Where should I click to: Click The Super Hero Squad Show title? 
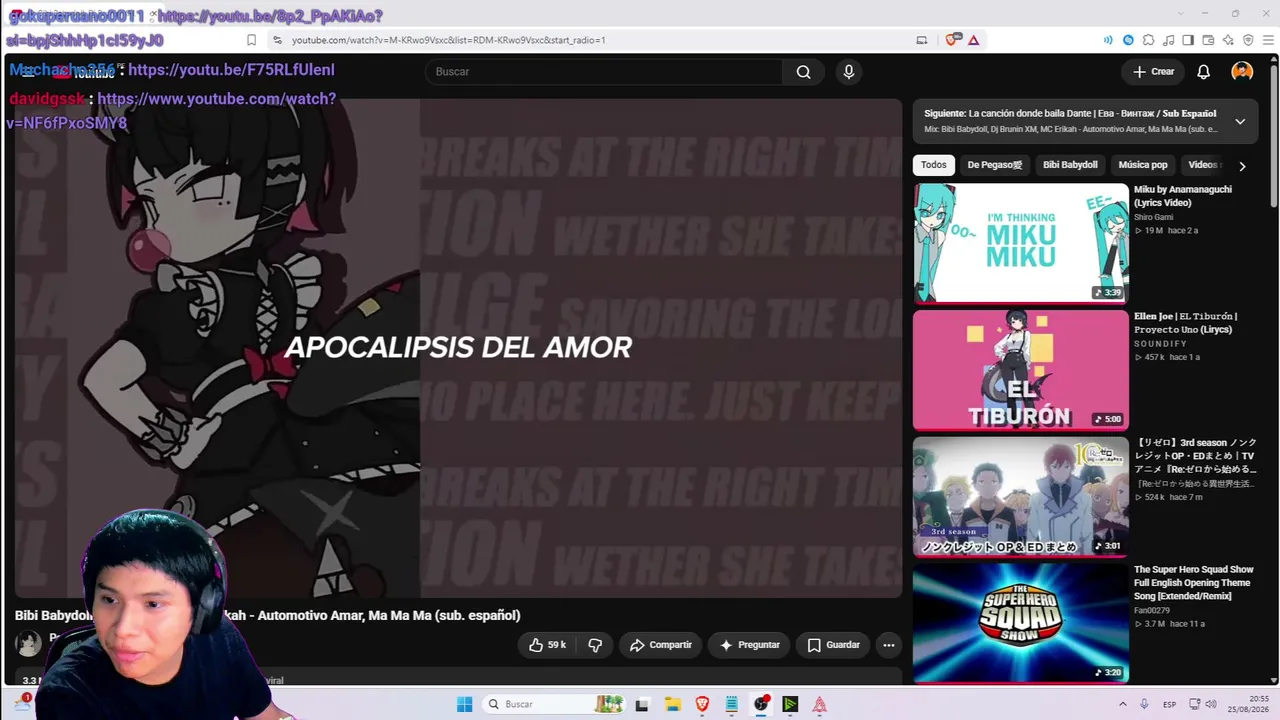(1193, 583)
